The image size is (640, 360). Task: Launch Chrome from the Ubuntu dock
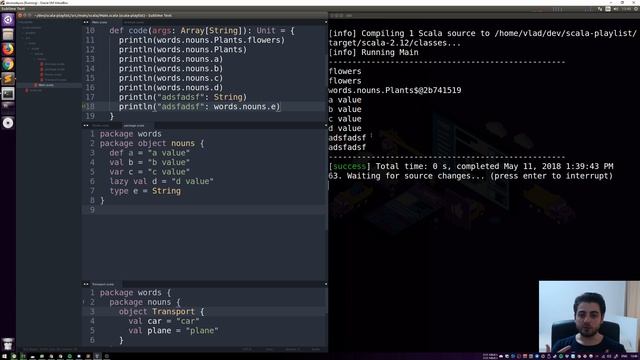(8, 64)
